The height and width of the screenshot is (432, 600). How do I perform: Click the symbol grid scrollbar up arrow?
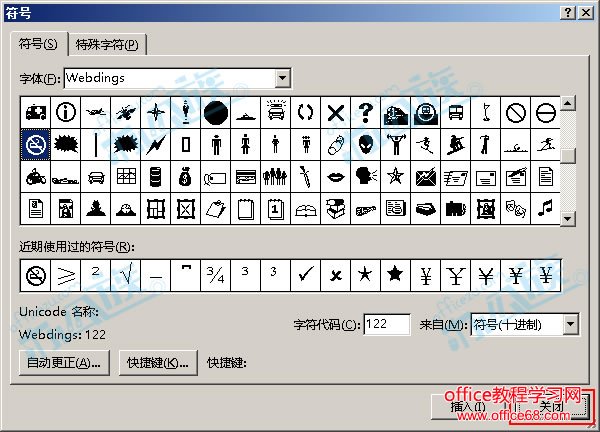(x=568, y=103)
